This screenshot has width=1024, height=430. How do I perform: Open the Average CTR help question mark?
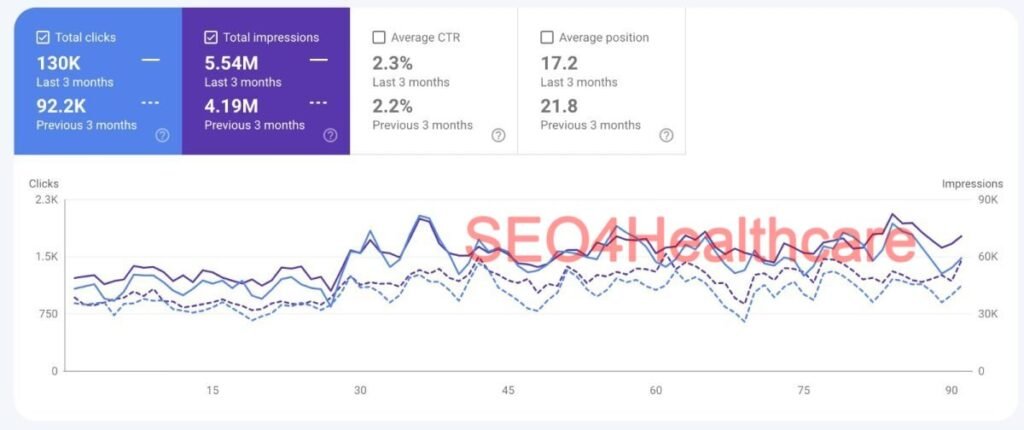(498, 135)
